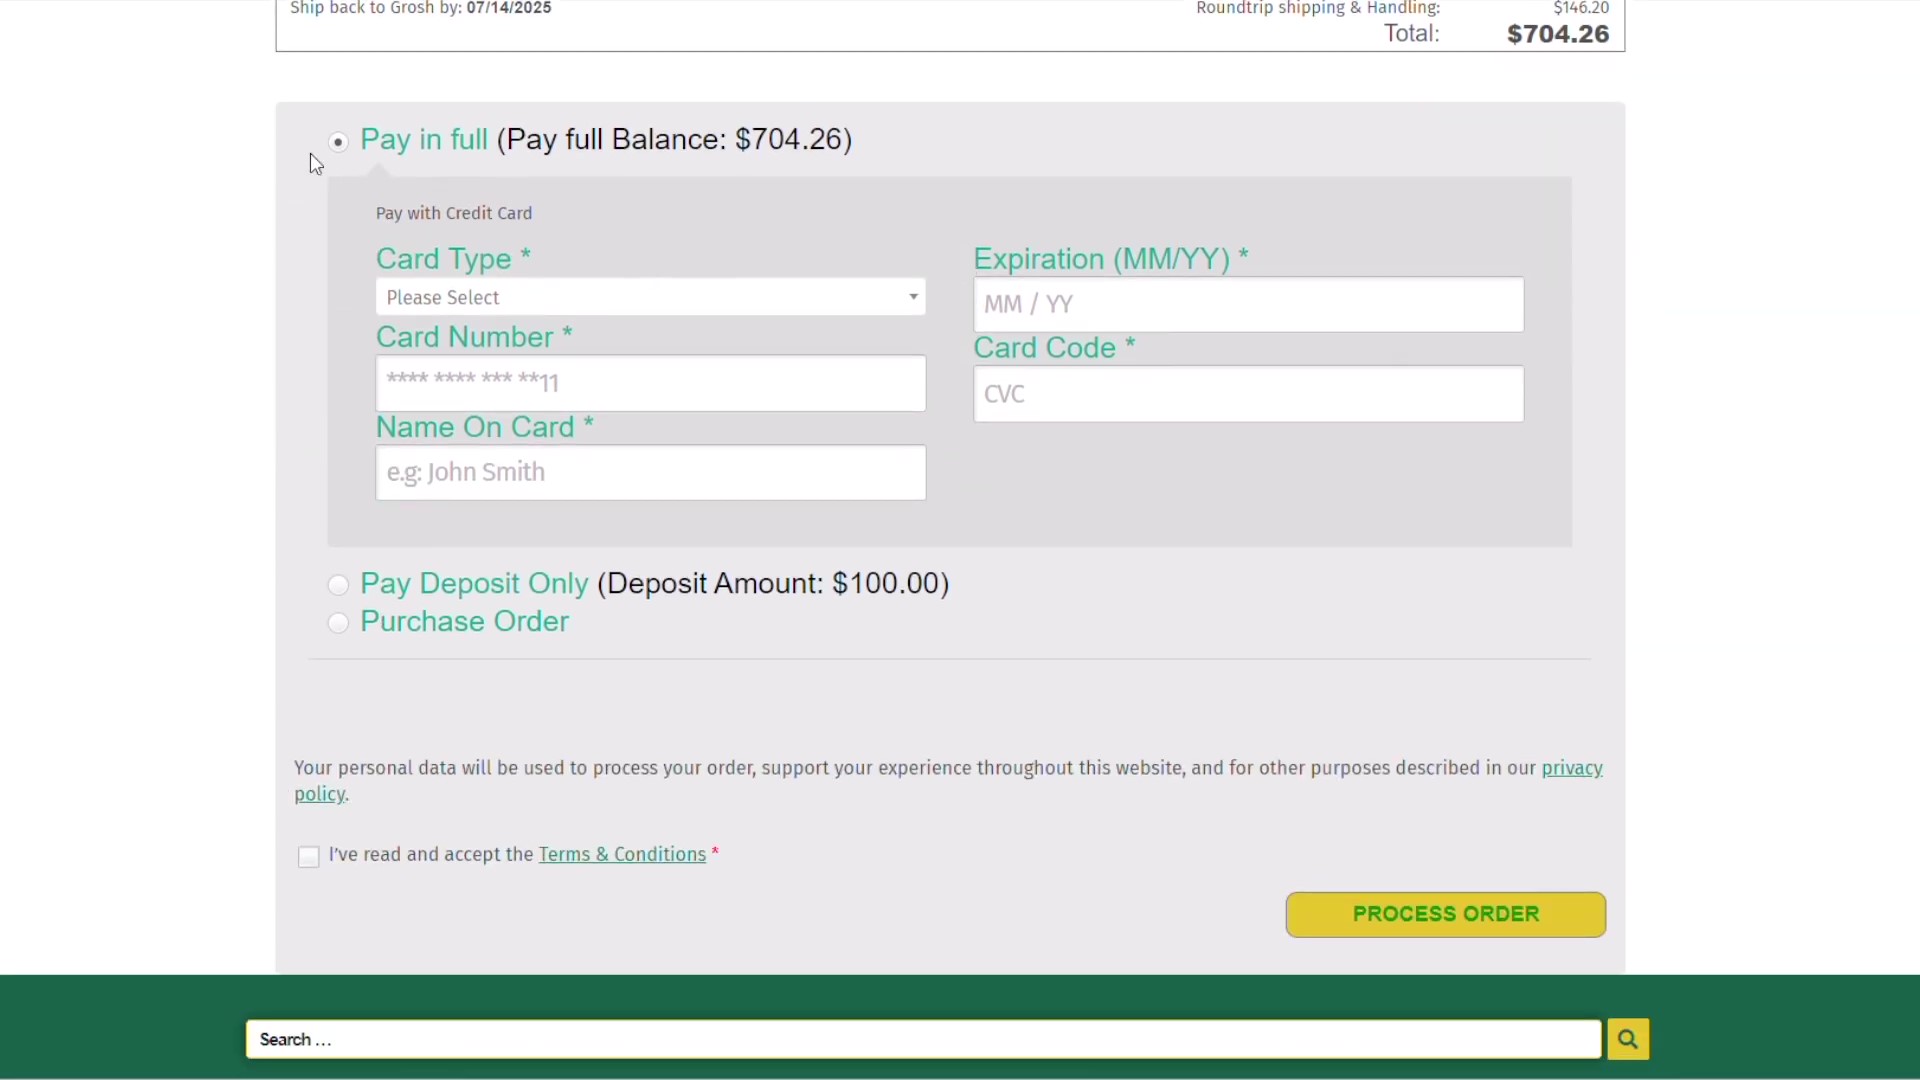Click the Pay in full label text
Viewport: 1920px width, 1080px height.
[x=424, y=139]
